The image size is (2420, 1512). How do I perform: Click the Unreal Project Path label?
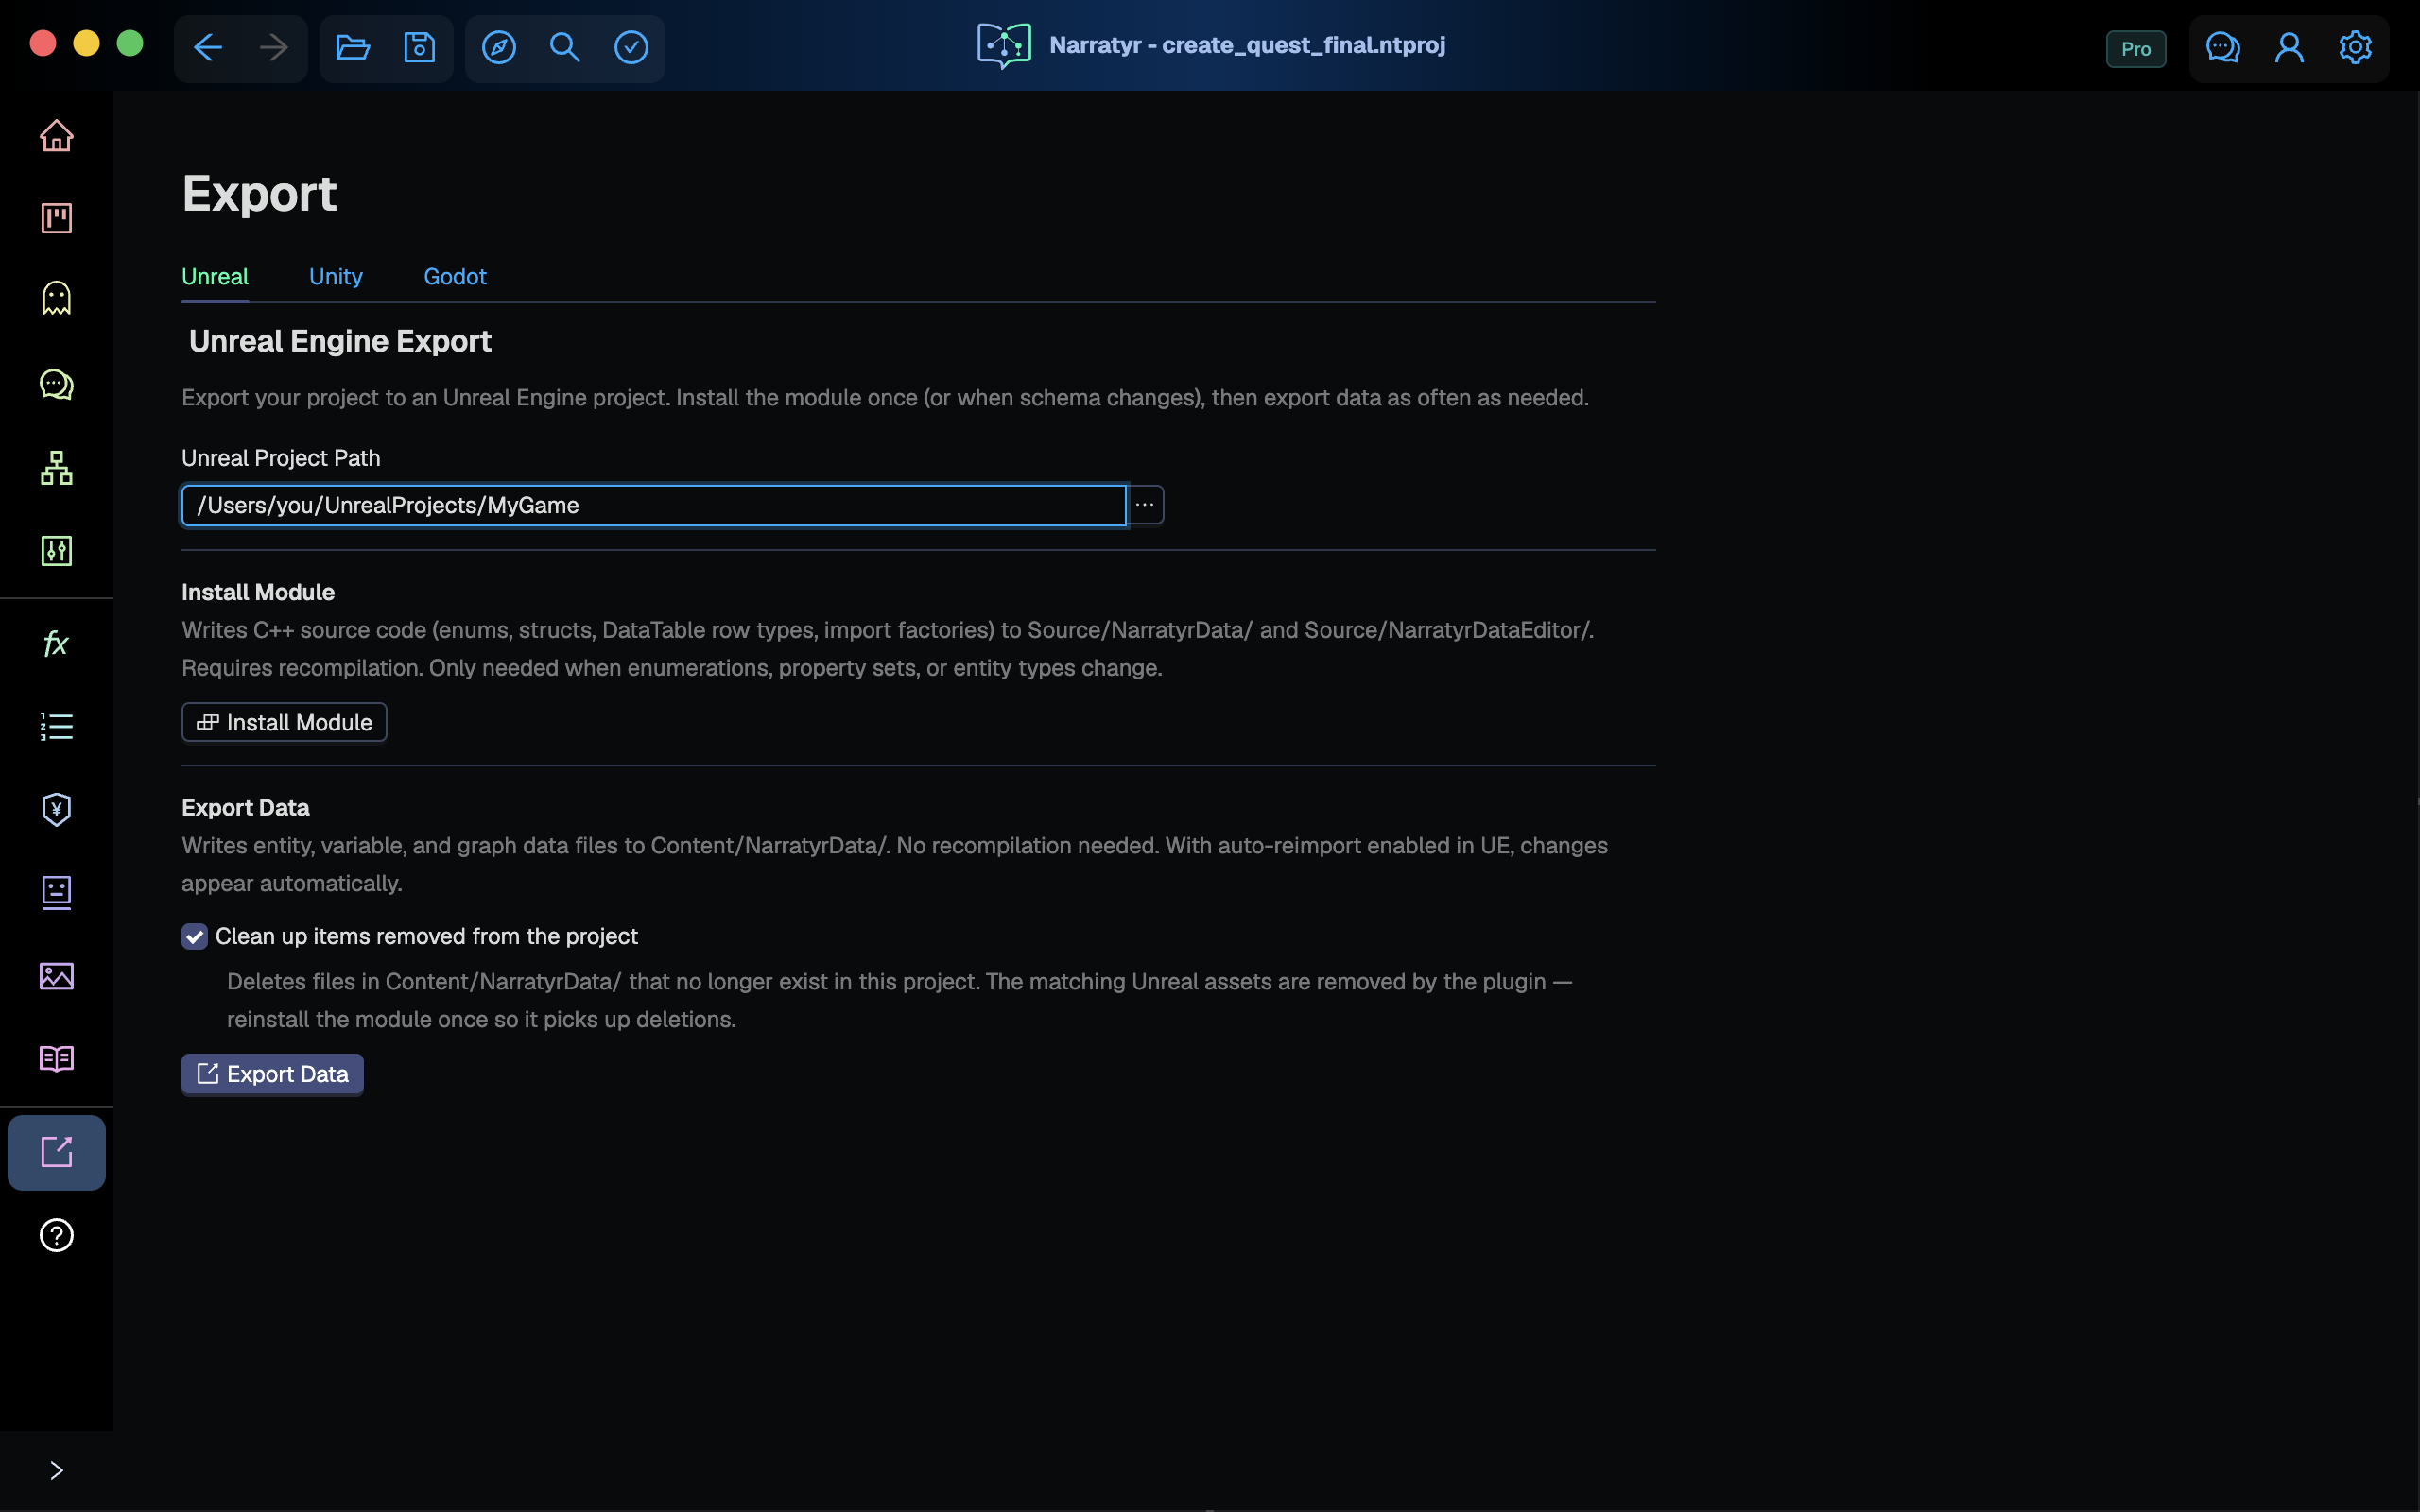[x=281, y=458]
